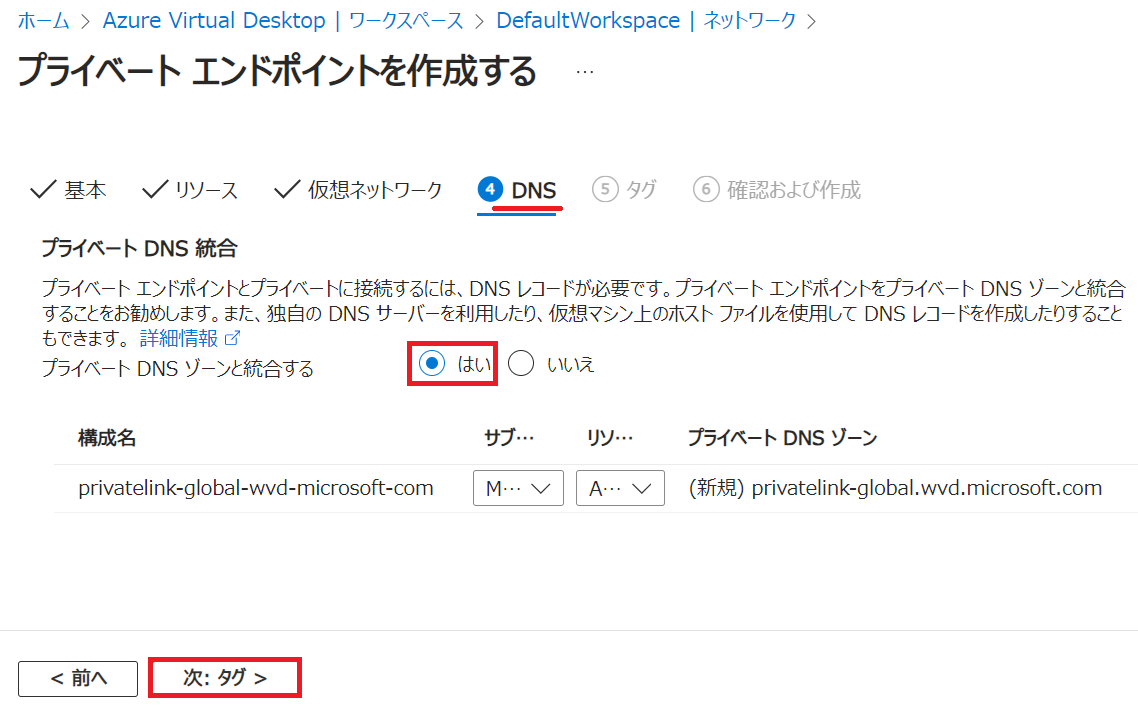Click the プライベート DNS ゾーンと統合する label

tap(178, 369)
